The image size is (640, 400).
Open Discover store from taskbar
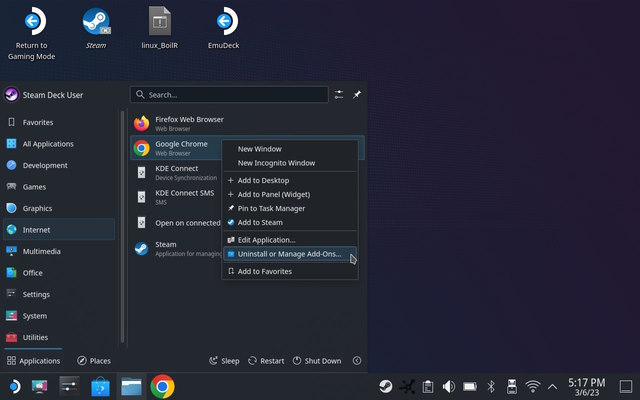click(x=100, y=386)
